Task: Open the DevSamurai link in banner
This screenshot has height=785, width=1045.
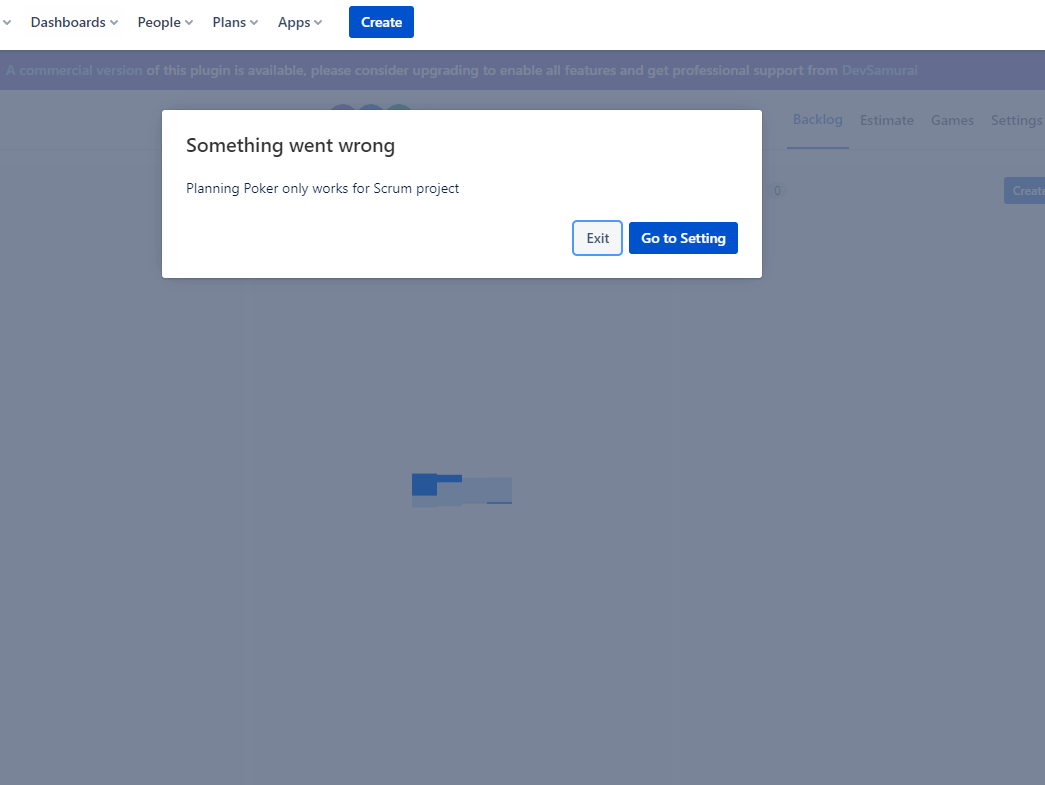Action: (x=880, y=70)
